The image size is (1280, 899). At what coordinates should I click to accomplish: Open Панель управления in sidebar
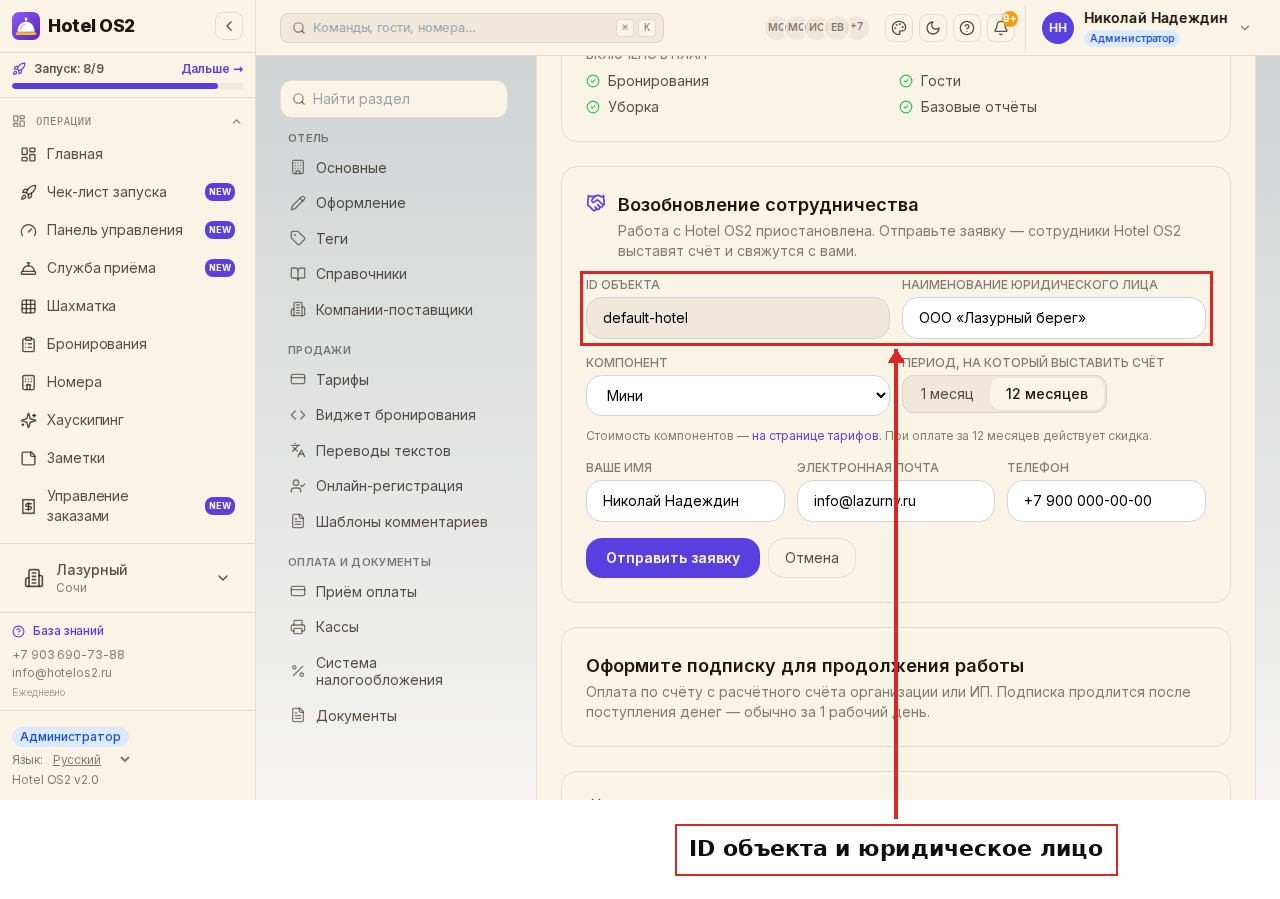127,230
